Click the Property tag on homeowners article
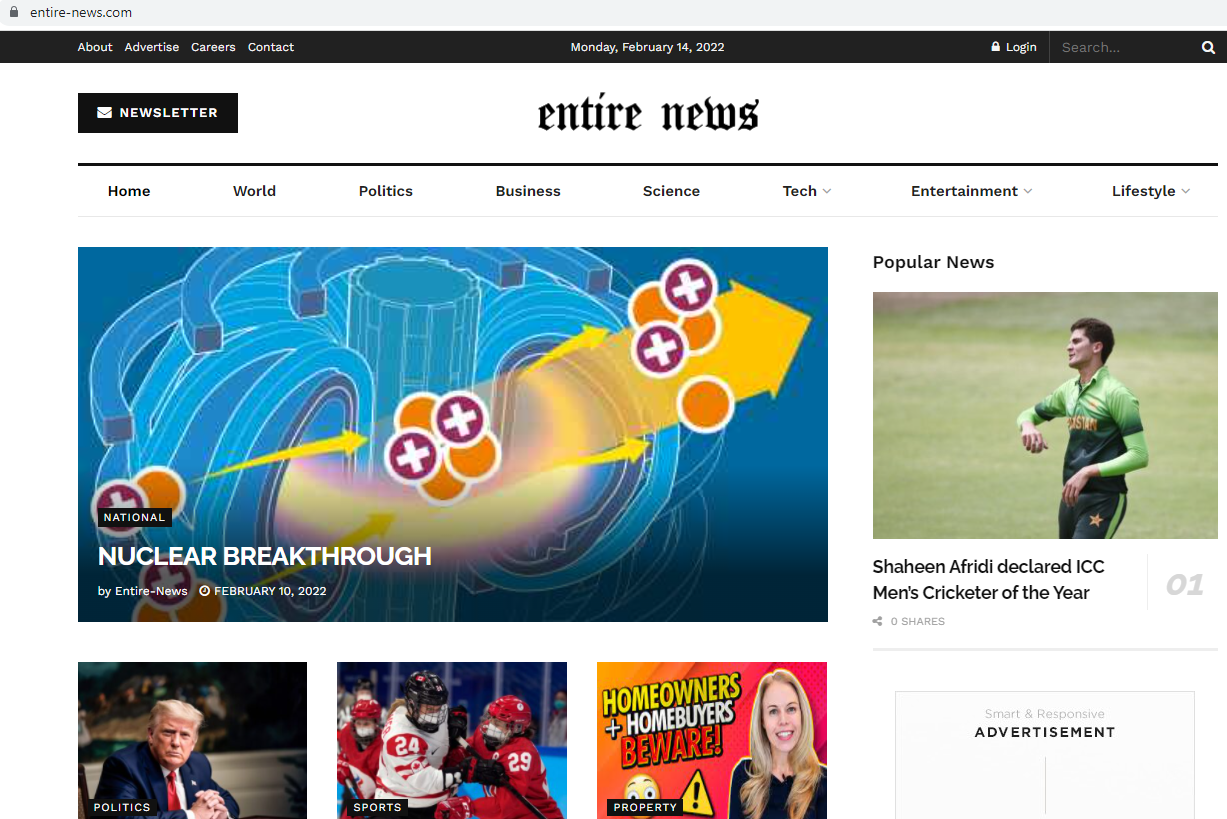Viewport: 1227px width, 819px height. 645,807
